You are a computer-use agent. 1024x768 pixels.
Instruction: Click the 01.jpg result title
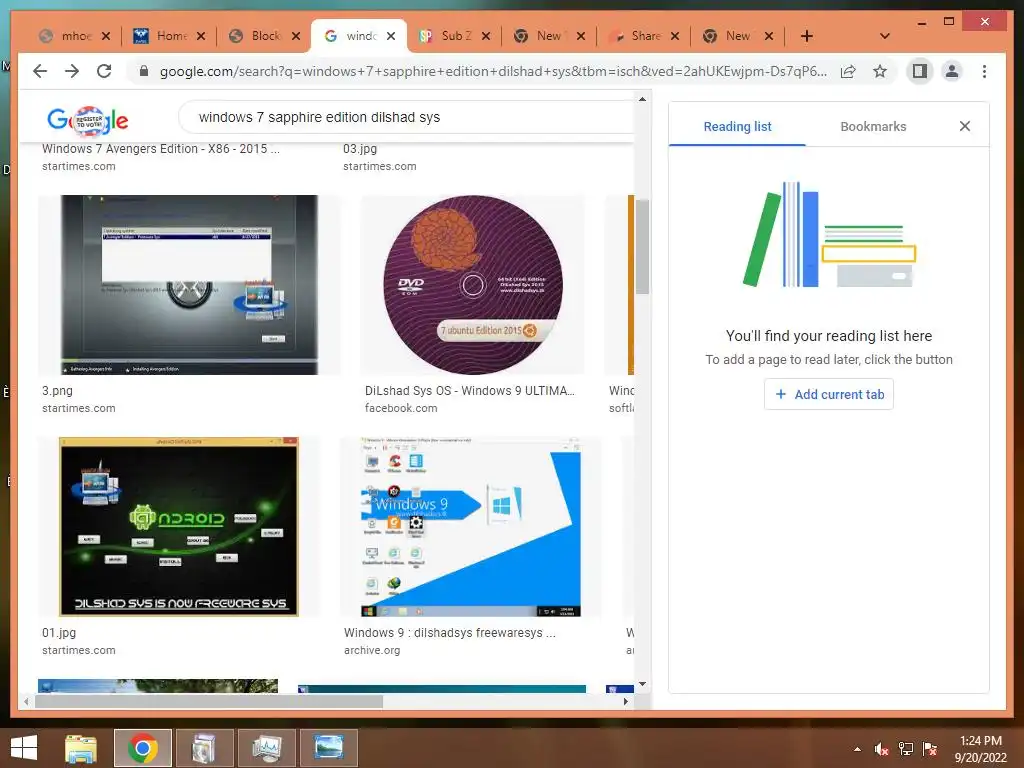59,633
